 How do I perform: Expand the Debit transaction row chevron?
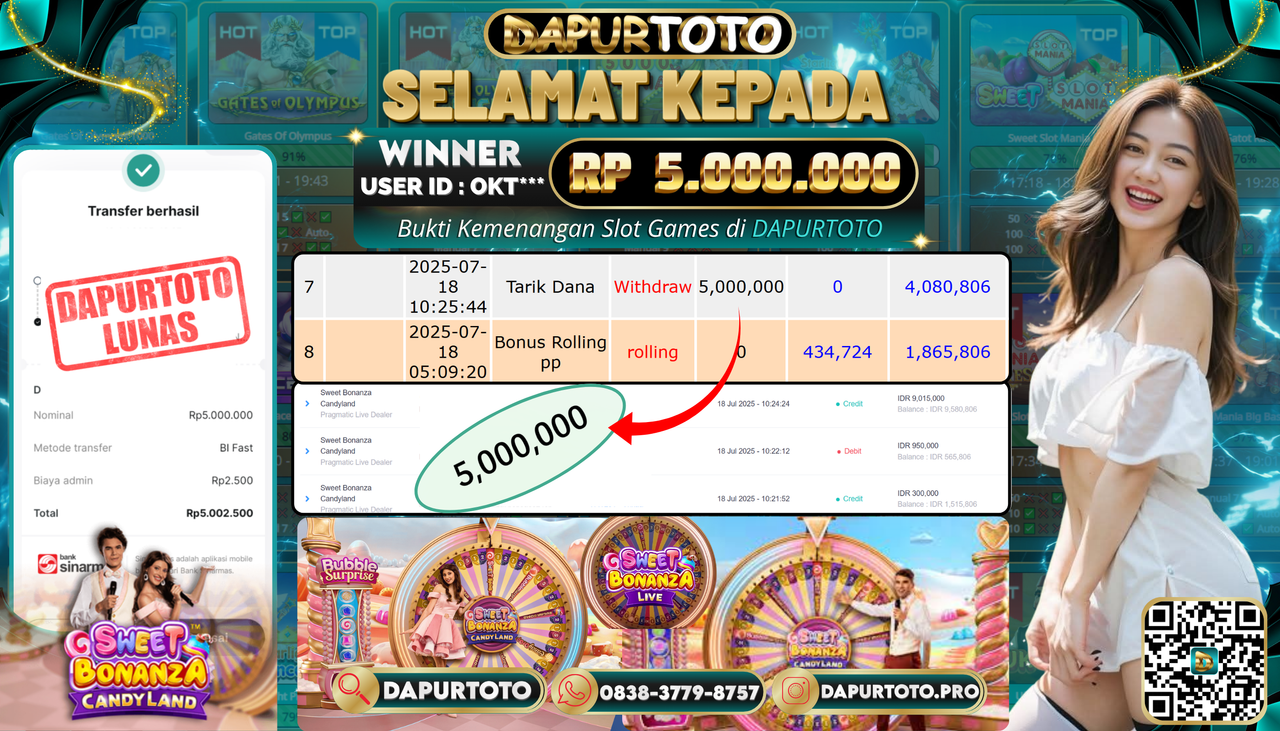pyautogui.click(x=307, y=451)
